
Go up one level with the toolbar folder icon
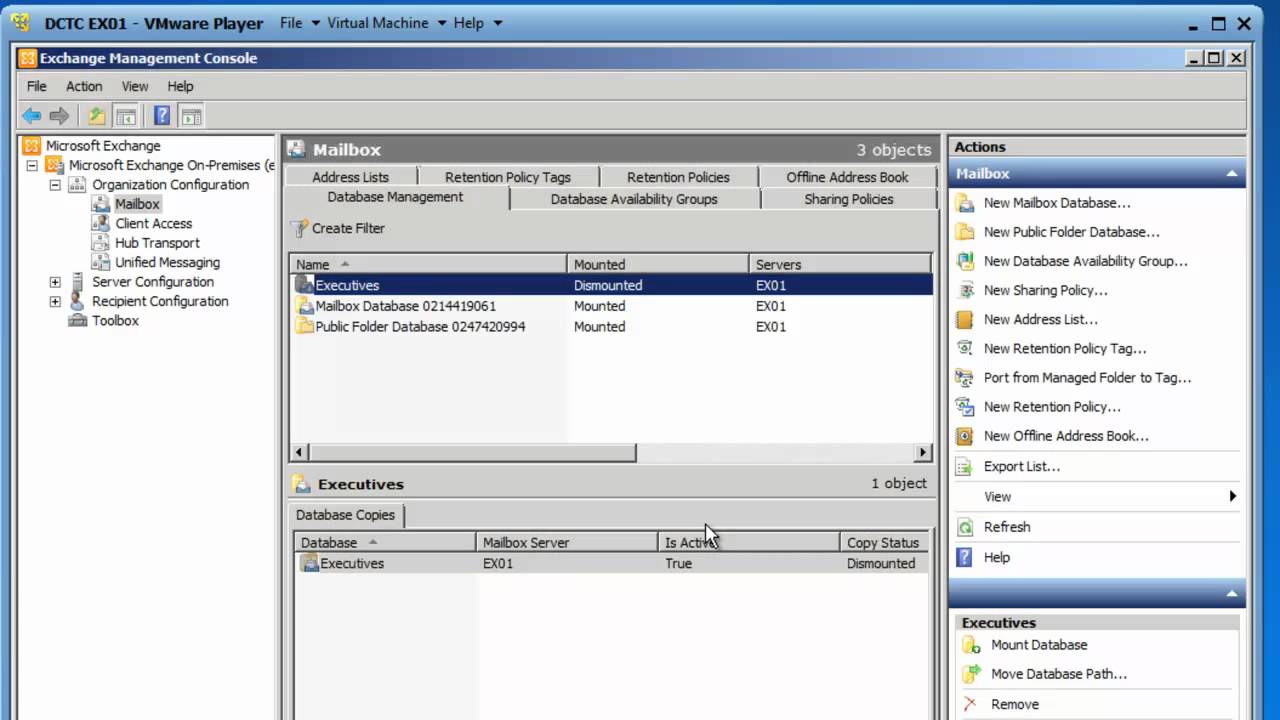click(x=96, y=116)
